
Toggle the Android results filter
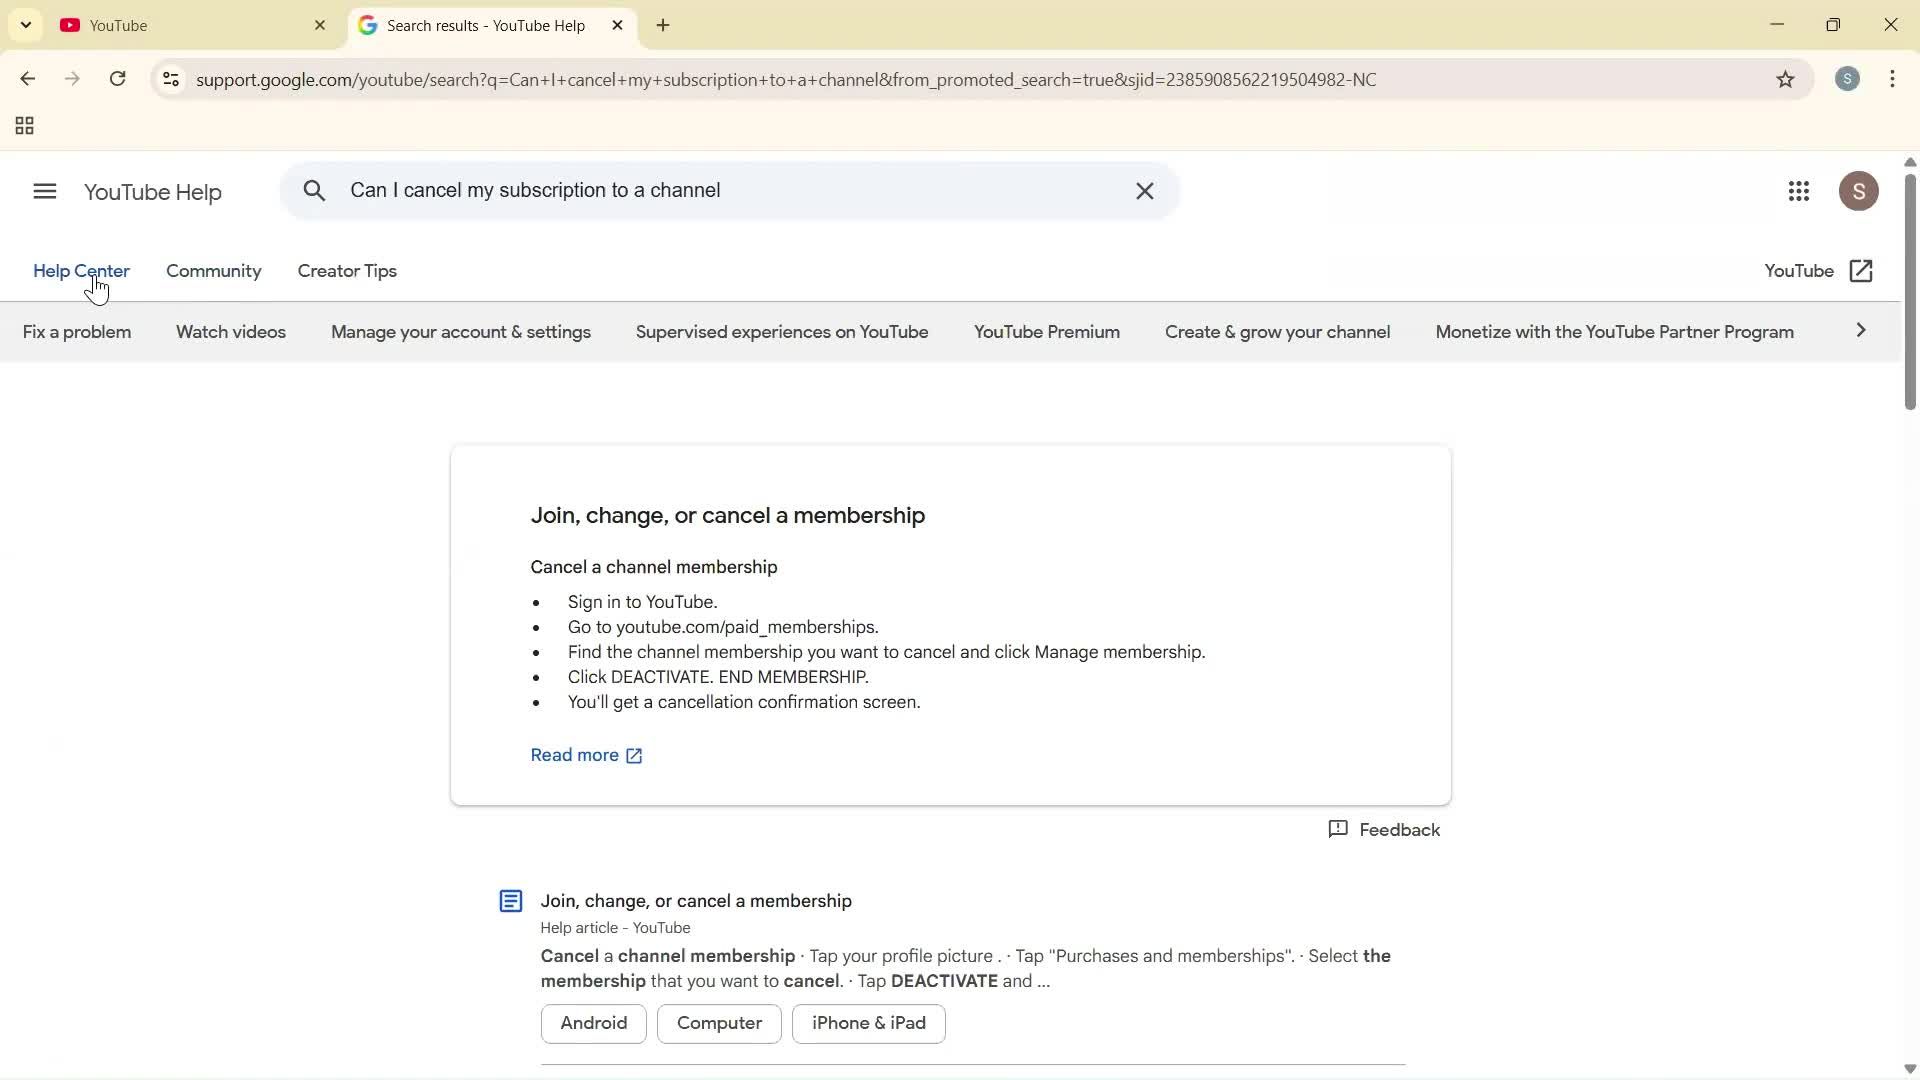tap(593, 1023)
